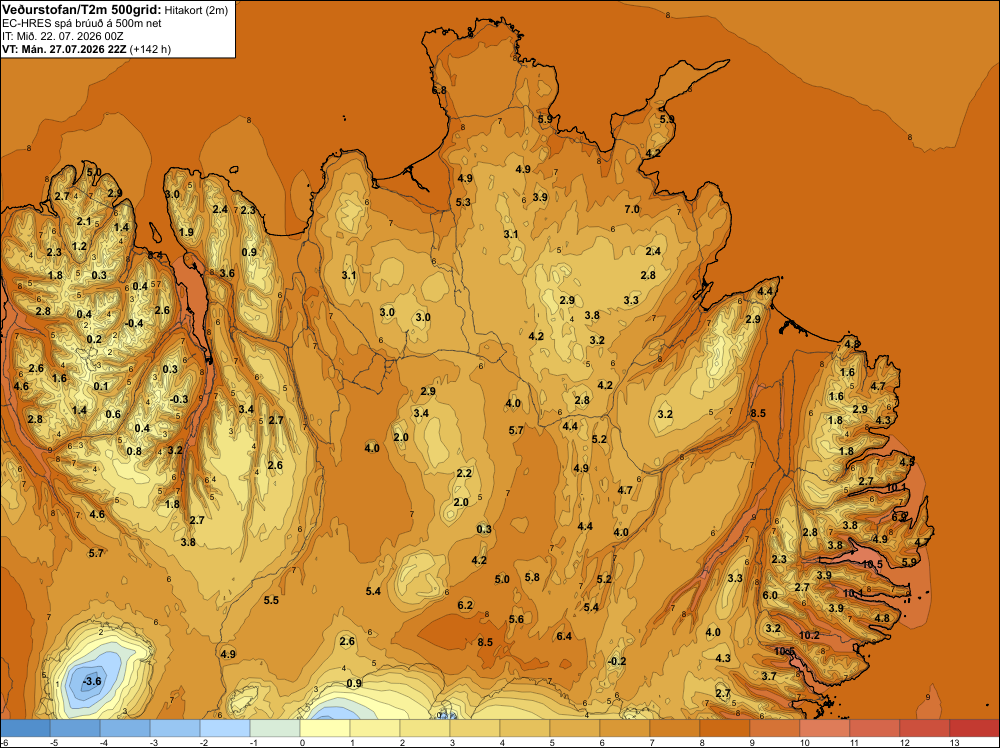Click the legend color swatch between -6 and -5

[26, 728]
